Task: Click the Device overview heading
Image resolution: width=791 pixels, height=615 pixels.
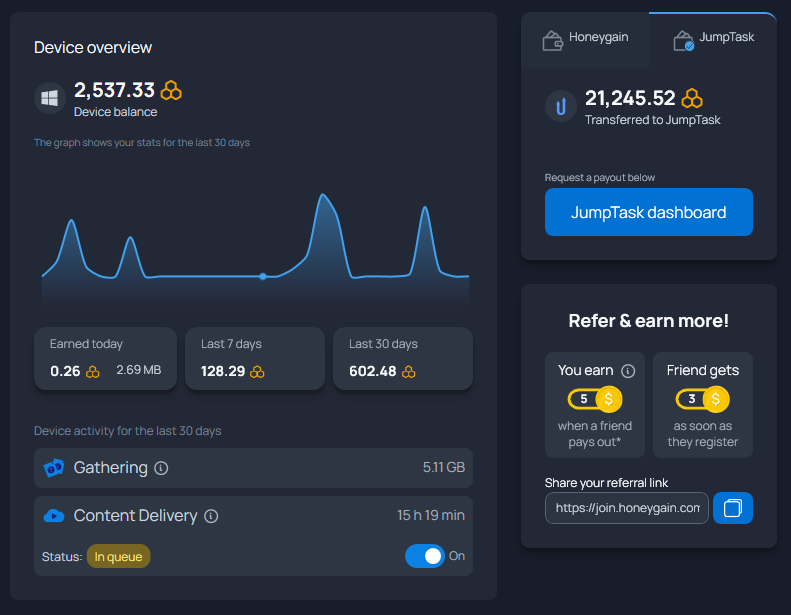Action: coord(93,47)
